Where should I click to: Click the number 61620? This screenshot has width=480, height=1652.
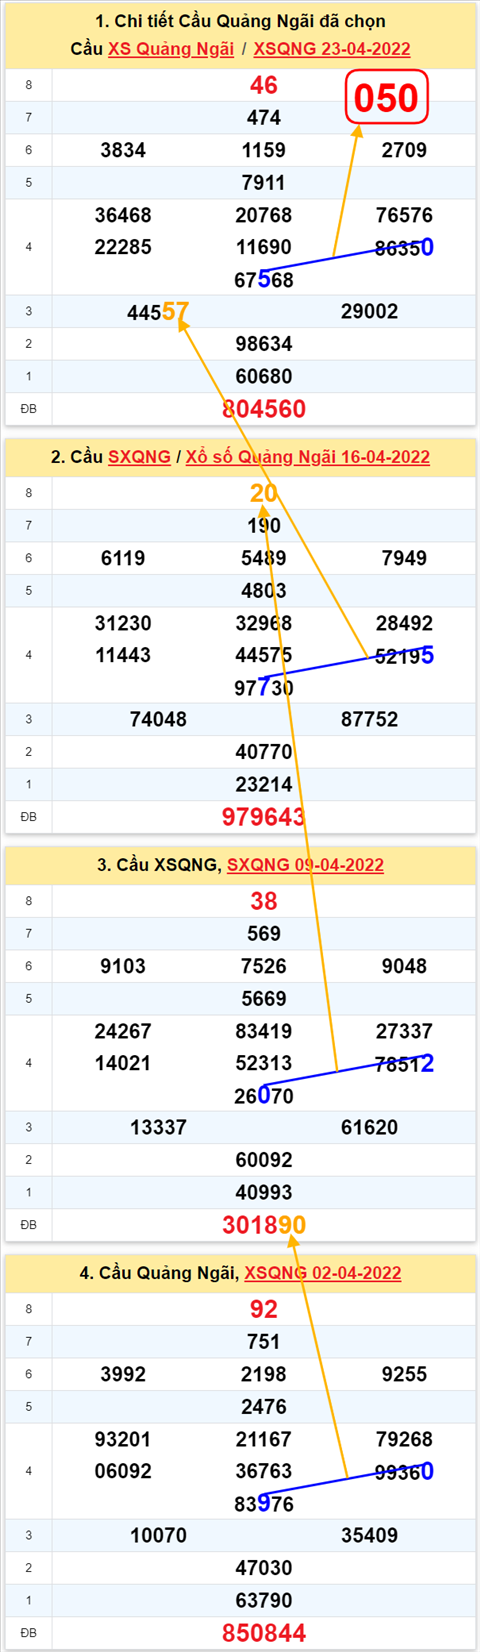370,1128
